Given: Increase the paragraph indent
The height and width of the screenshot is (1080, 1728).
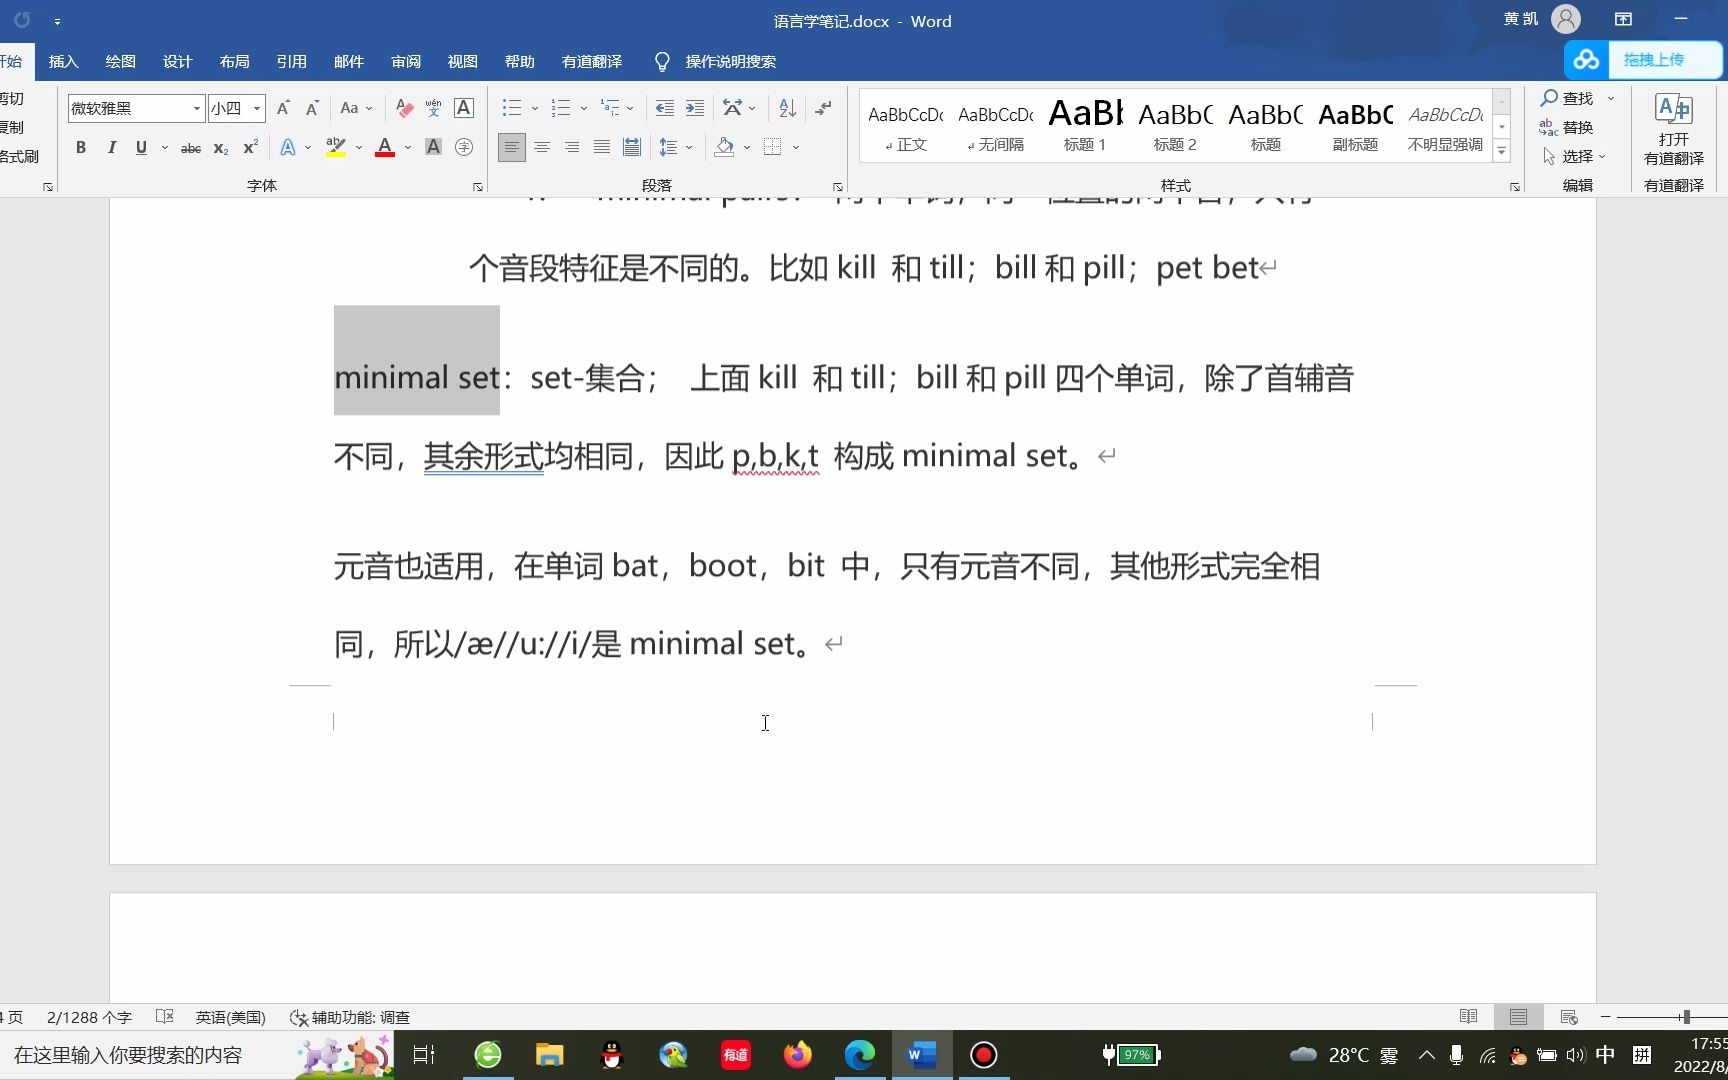Looking at the screenshot, I should 695,108.
